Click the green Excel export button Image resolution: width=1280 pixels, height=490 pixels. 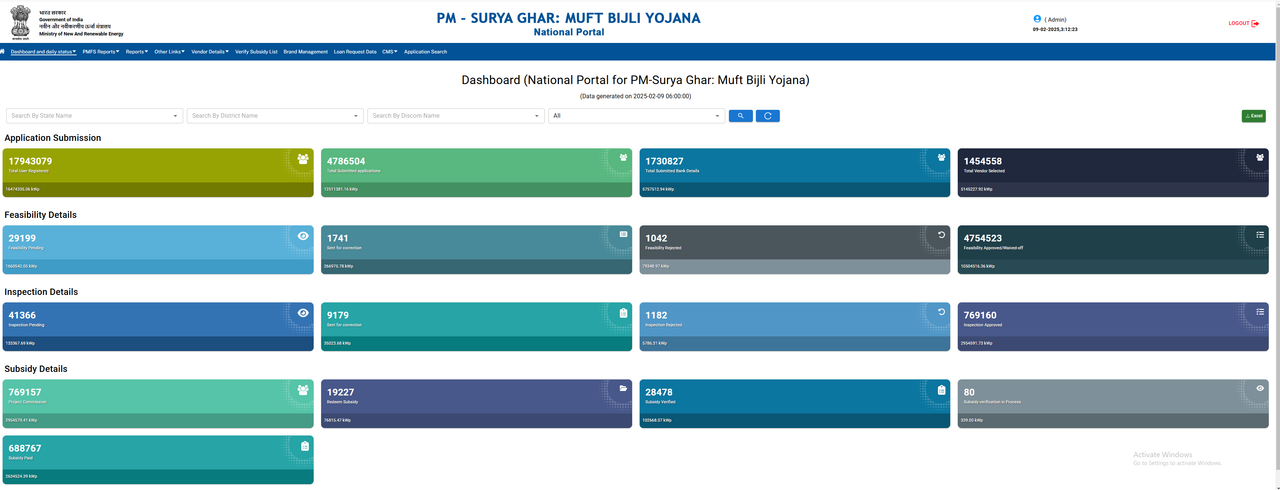coord(1253,116)
